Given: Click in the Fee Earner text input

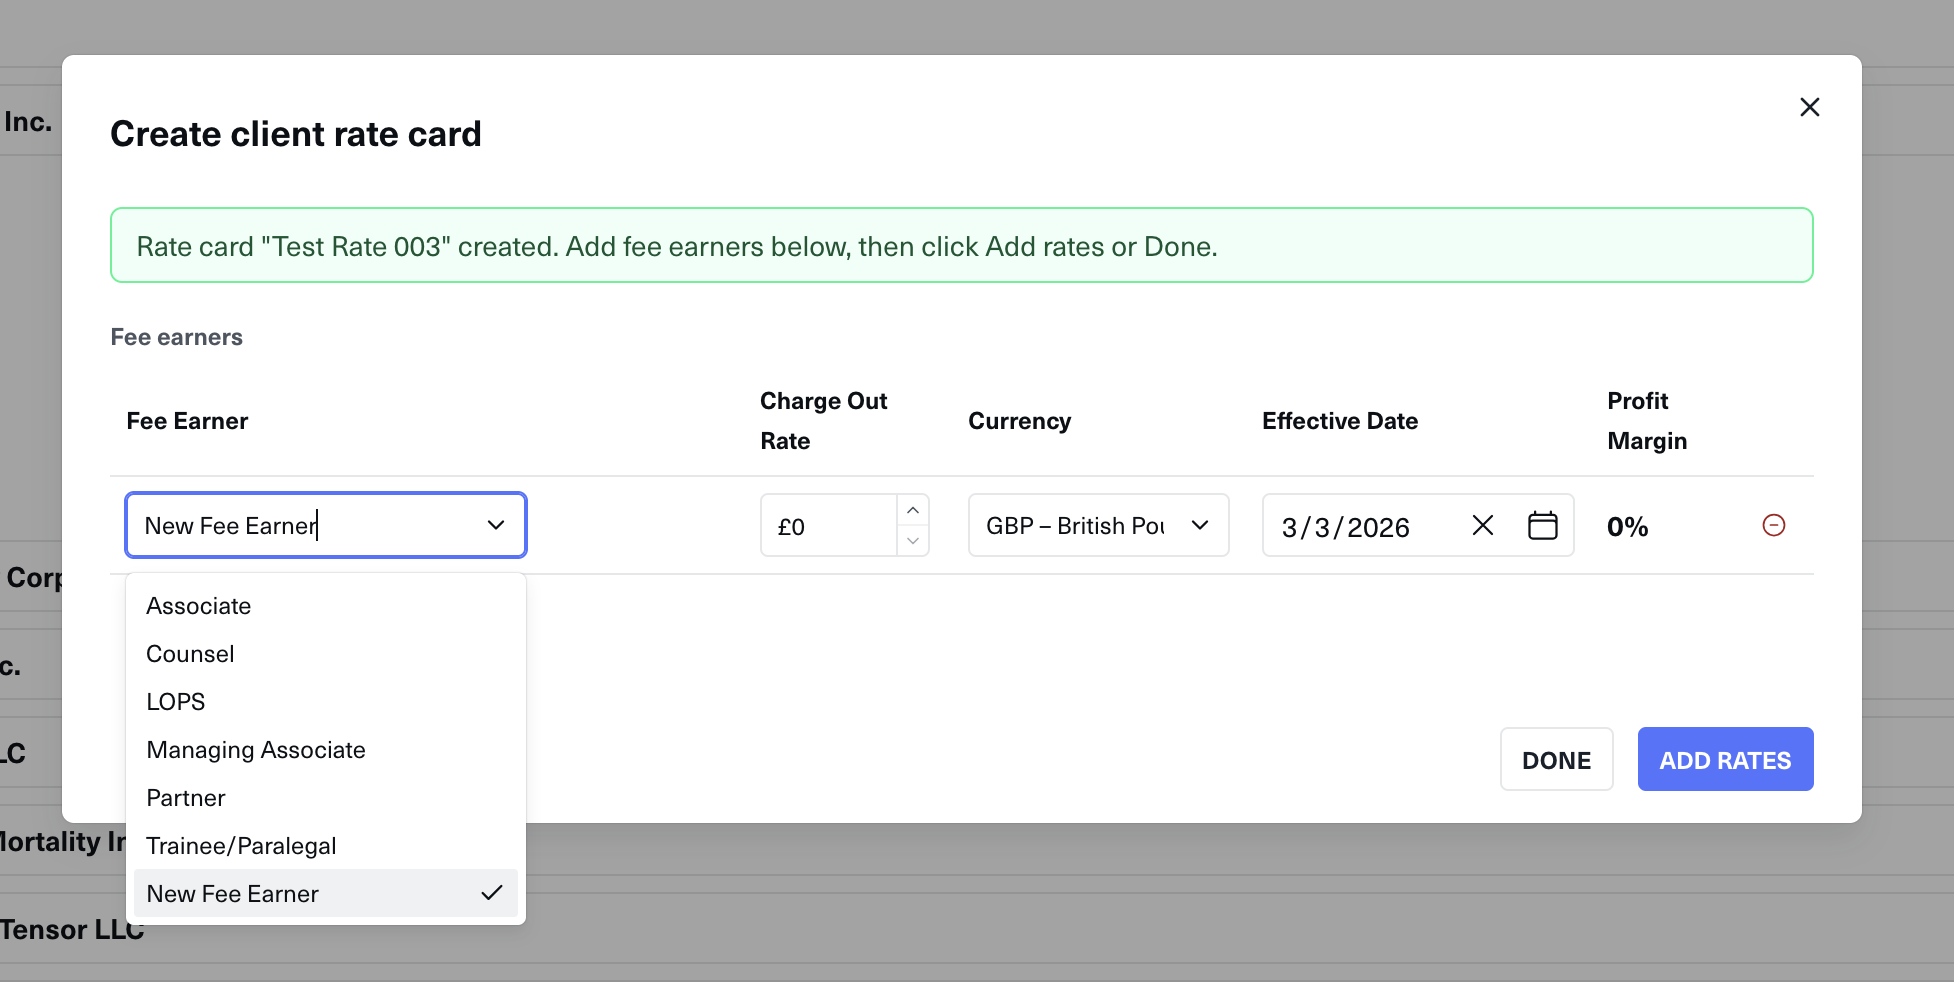Looking at the screenshot, I should (x=300, y=526).
